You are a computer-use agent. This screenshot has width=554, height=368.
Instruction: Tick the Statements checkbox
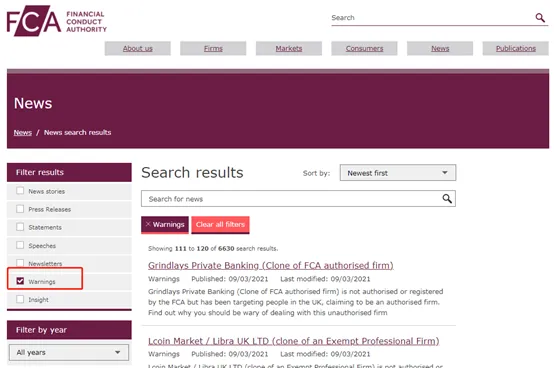pyautogui.click(x=20, y=227)
